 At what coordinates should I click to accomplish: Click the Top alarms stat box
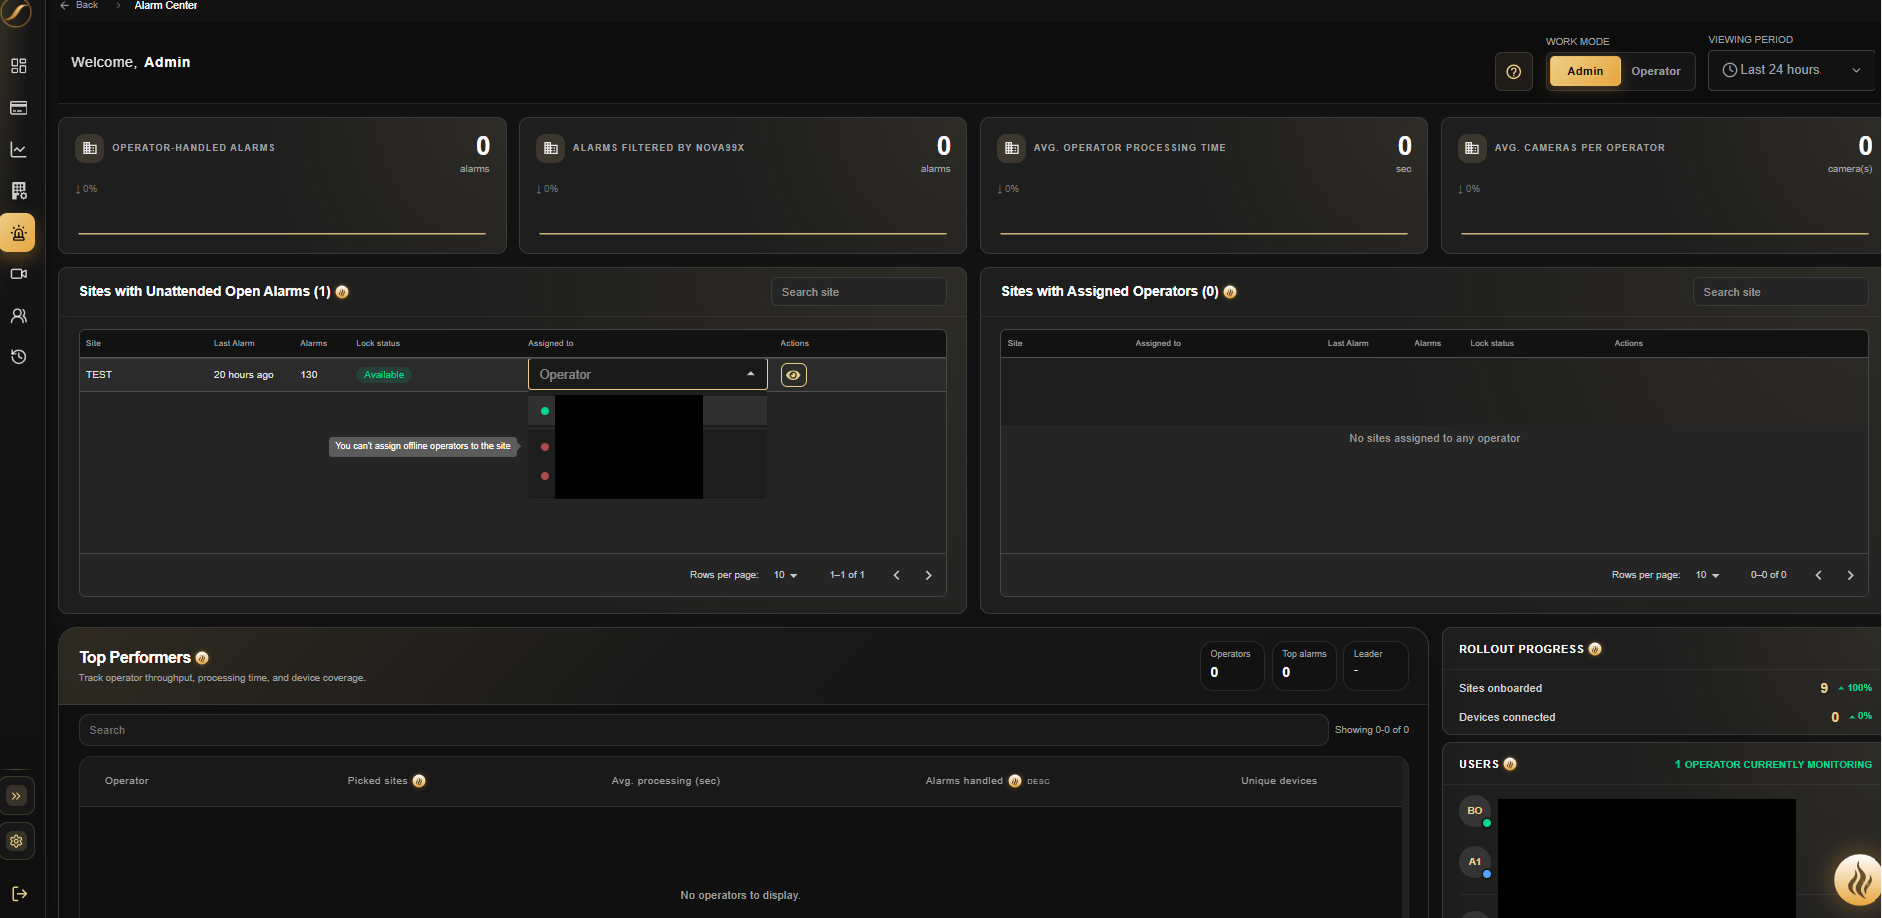tap(1304, 666)
